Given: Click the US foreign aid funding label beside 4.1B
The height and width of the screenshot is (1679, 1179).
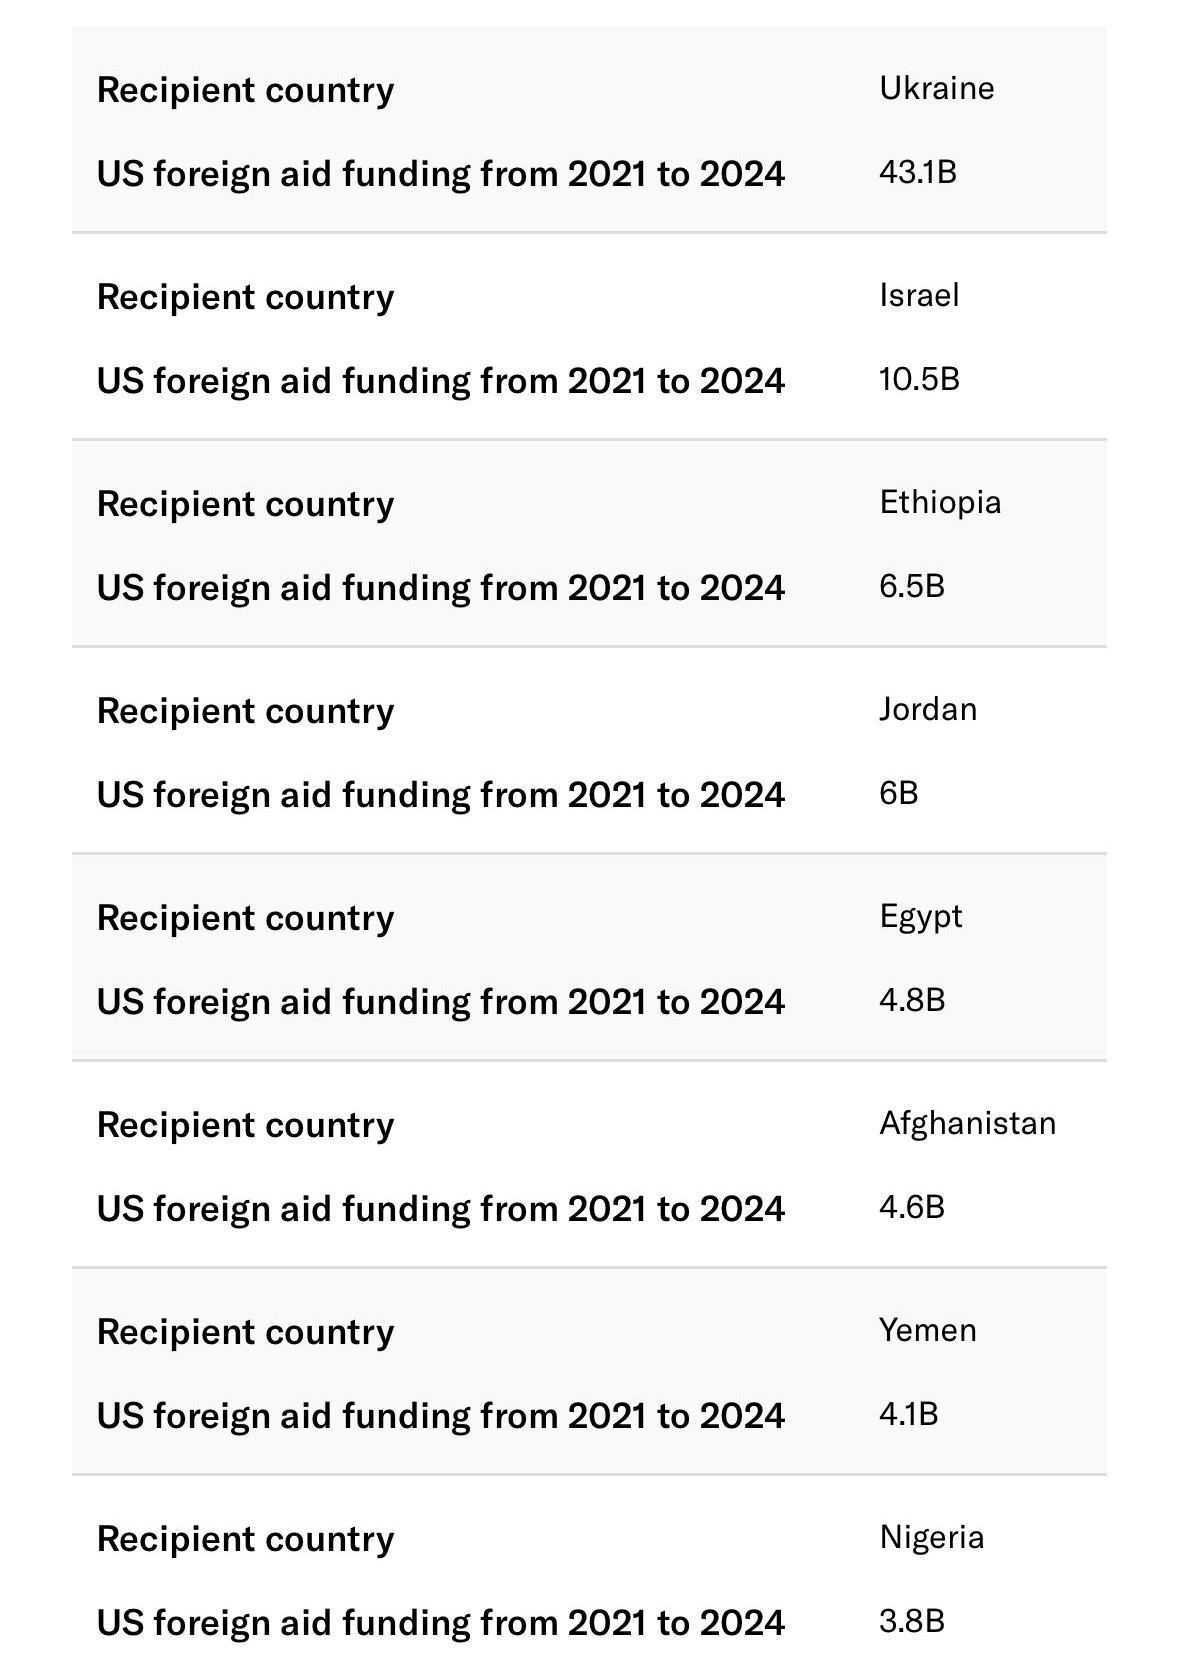Looking at the screenshot, I should (x=440, y=1416).
